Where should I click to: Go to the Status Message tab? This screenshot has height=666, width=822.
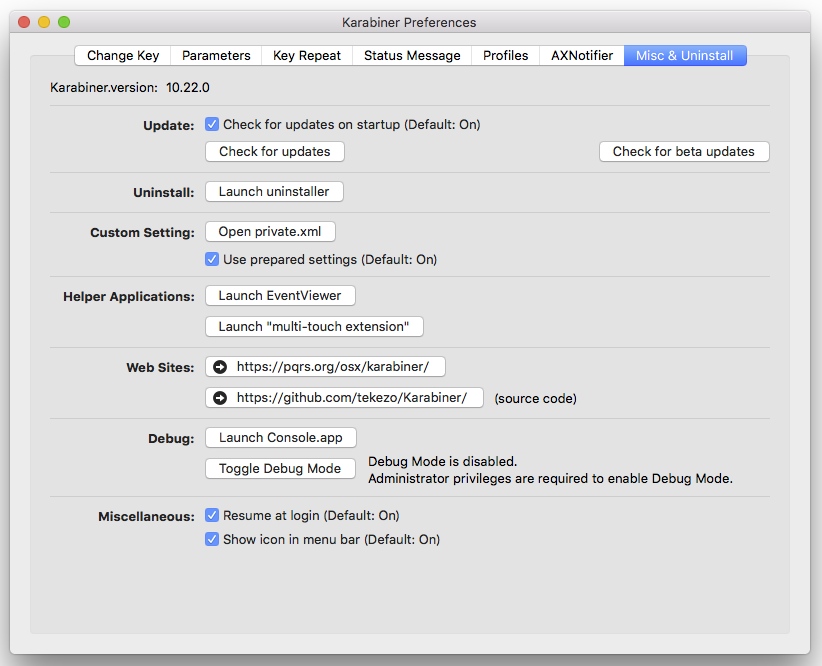pyautogui.click(x=412, y=56)
